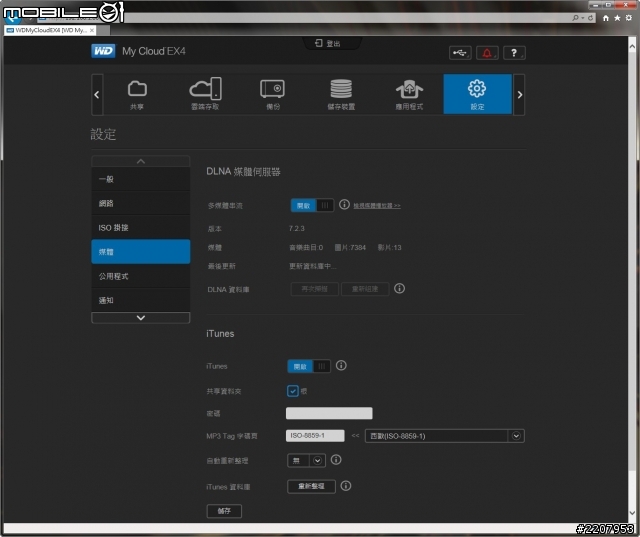Image resolution: width=640 pixels, height=537 pixels.
Task: Click the 儲存 save button
Action: (224, 511)
